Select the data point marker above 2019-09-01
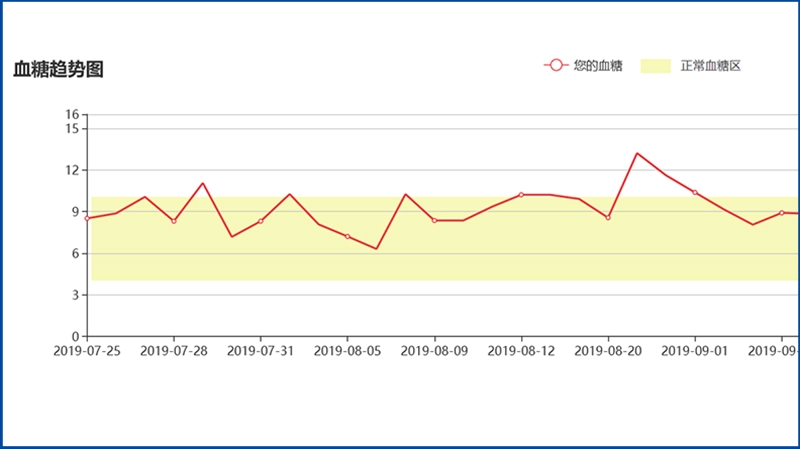The image size is (800, 449). point(694,192)
